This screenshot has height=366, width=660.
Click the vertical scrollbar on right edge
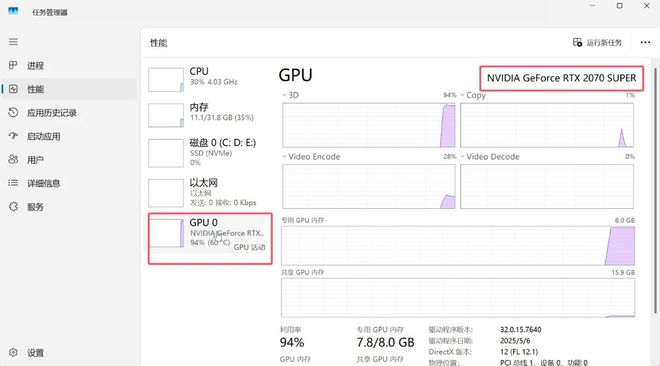[655, 189]
